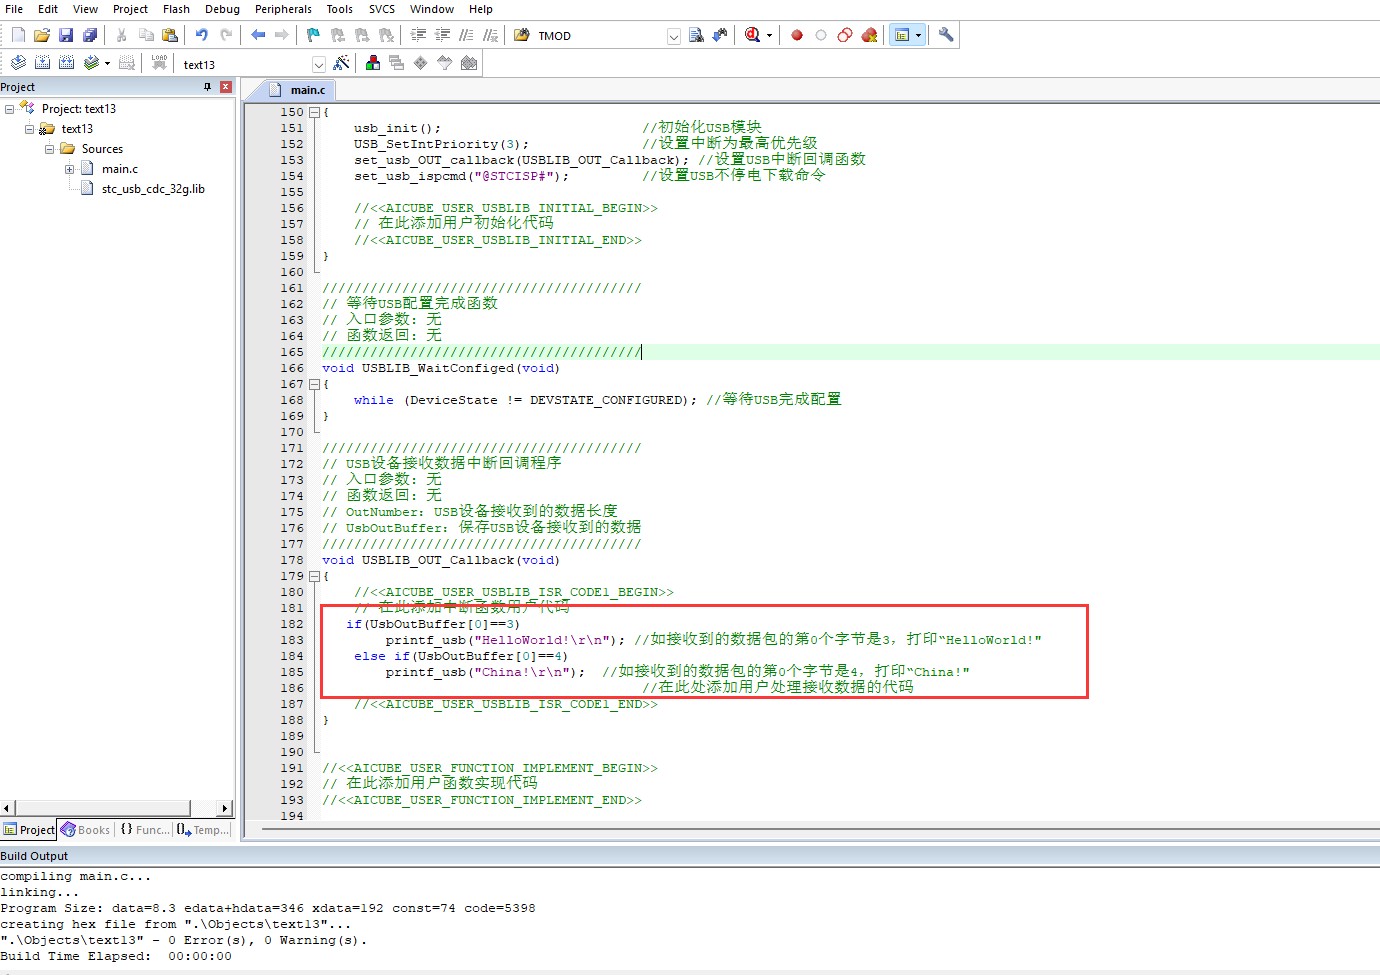The image size is (1380, 975).
Task: Toggle the bookmark flag icon
Action: coord(313,35)
